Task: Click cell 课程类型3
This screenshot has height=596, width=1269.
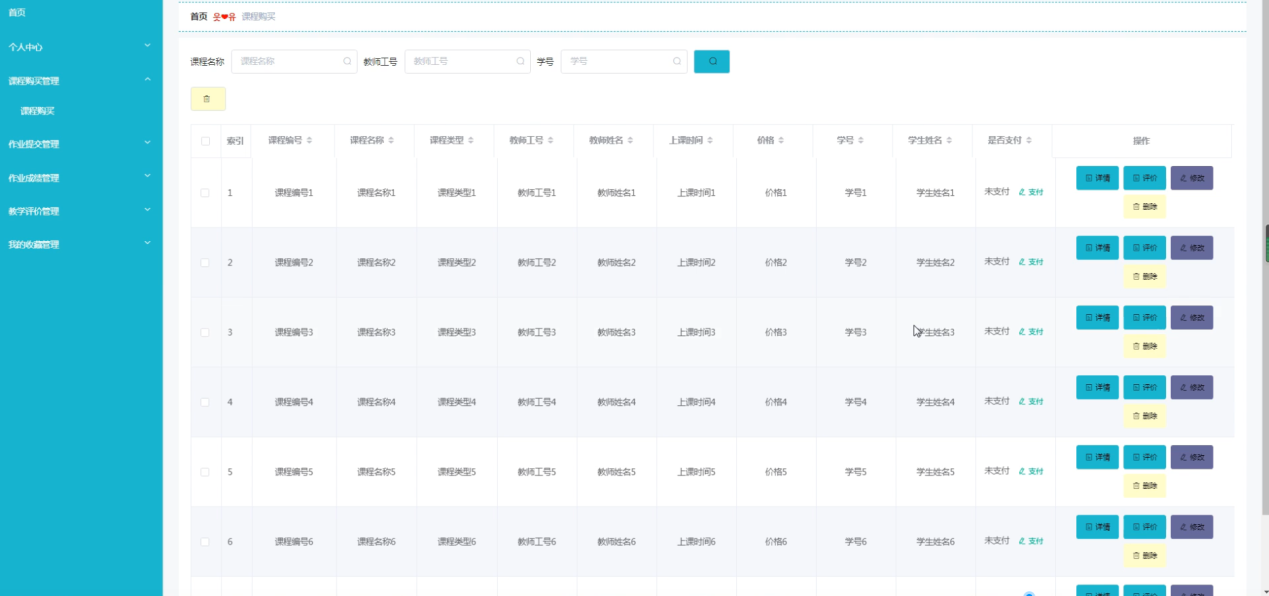Action: [x=456, y=332]
